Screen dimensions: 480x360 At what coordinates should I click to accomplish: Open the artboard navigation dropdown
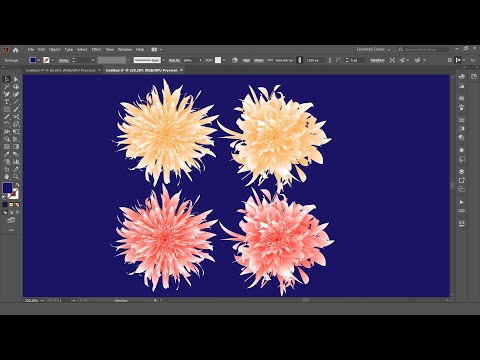pyautogui.click(x=74, y=301)
